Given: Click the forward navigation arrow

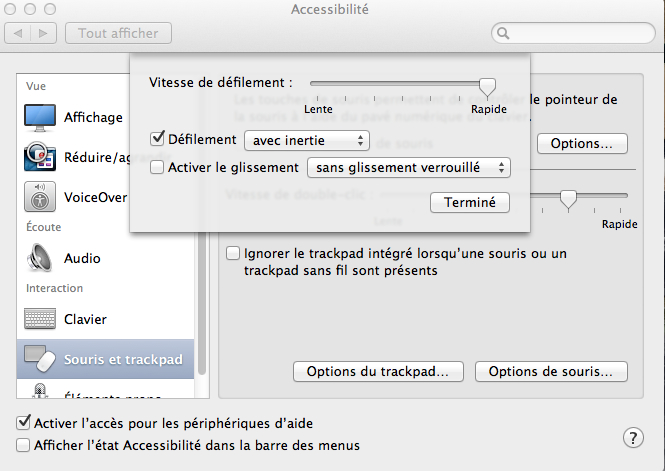Looking at the screenshot, I should click(x=43, y=33).
